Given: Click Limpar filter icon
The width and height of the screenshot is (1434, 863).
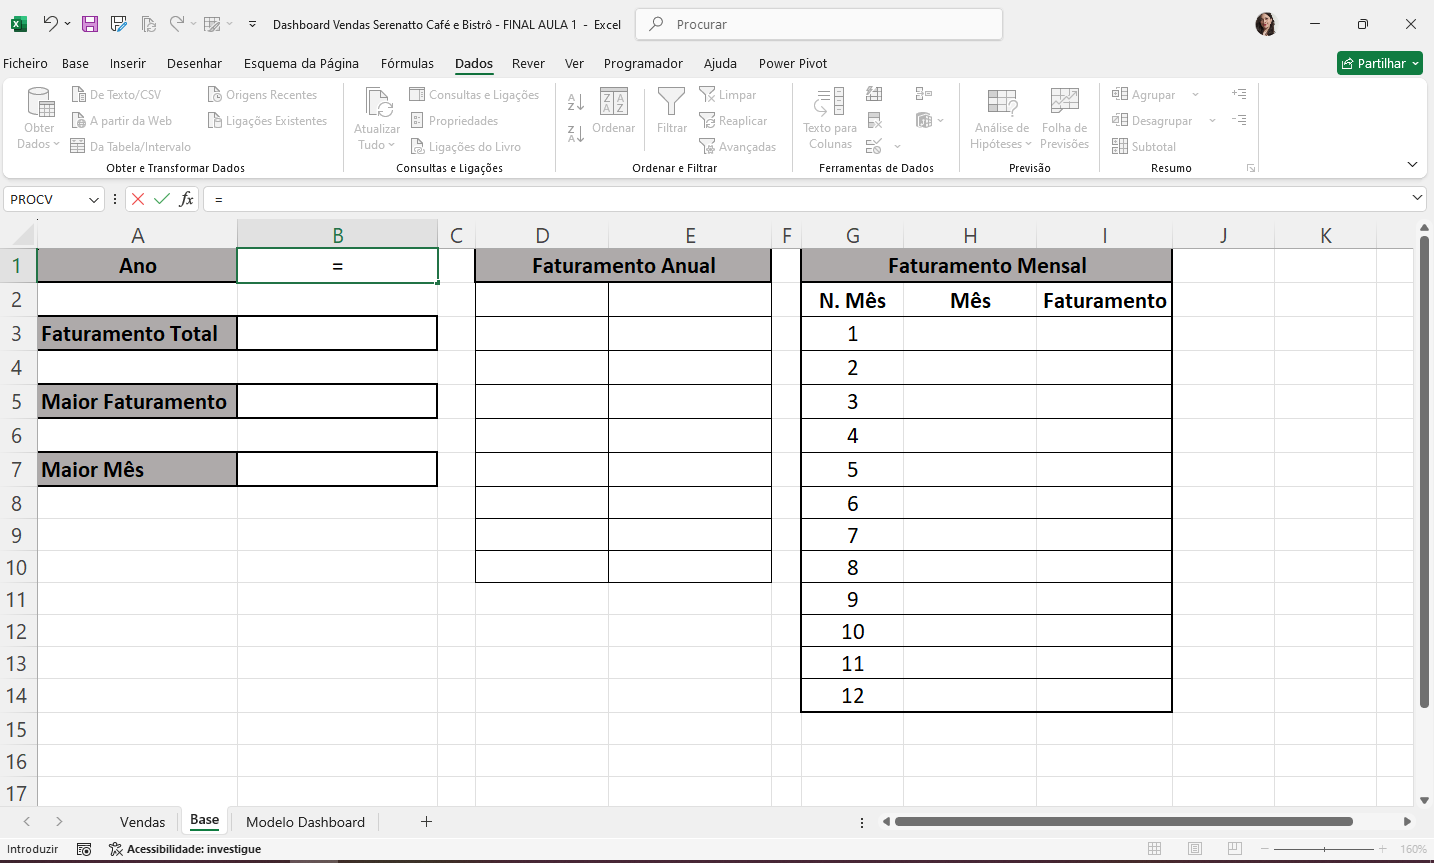Looking at the screenshot, I should (727, 95).
